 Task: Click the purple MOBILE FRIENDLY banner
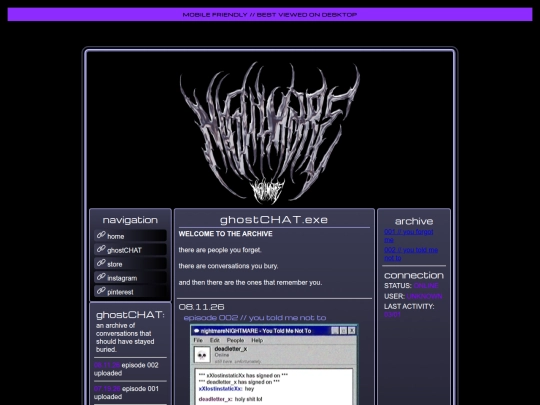pos(270,14)
